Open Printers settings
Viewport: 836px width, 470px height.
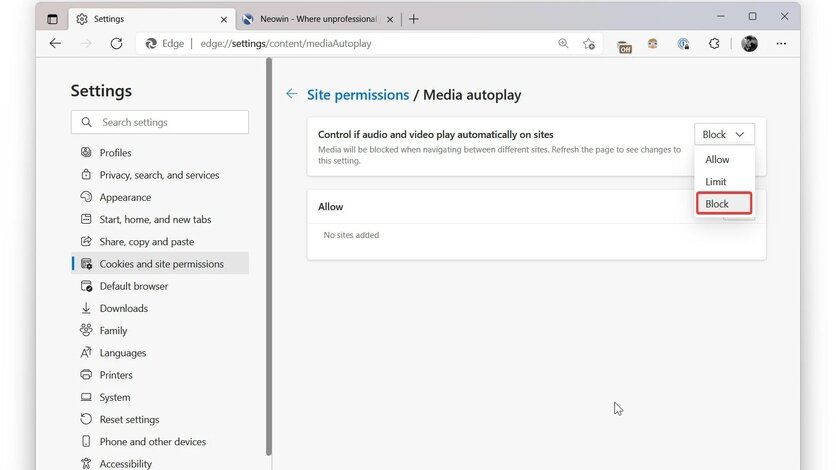tap(160, 375)
